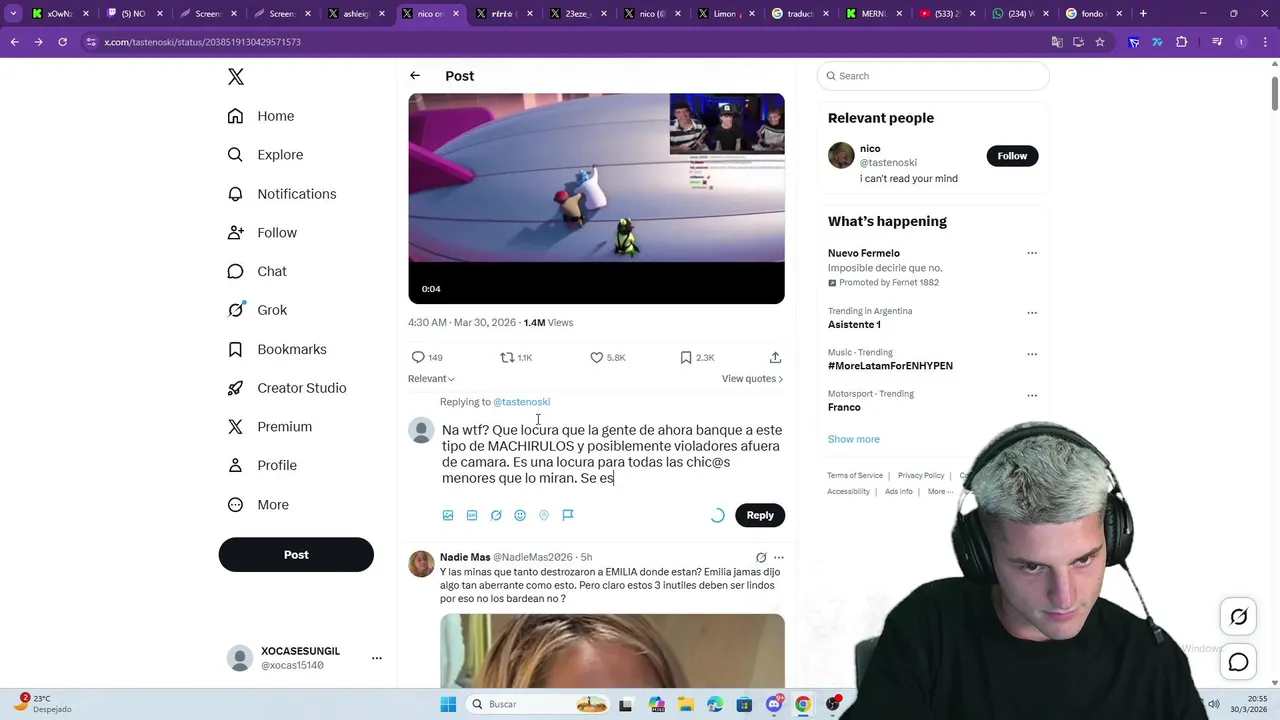1280x720 pixels.
Task: Open View quotes link
Action: (x=752, y=379)
